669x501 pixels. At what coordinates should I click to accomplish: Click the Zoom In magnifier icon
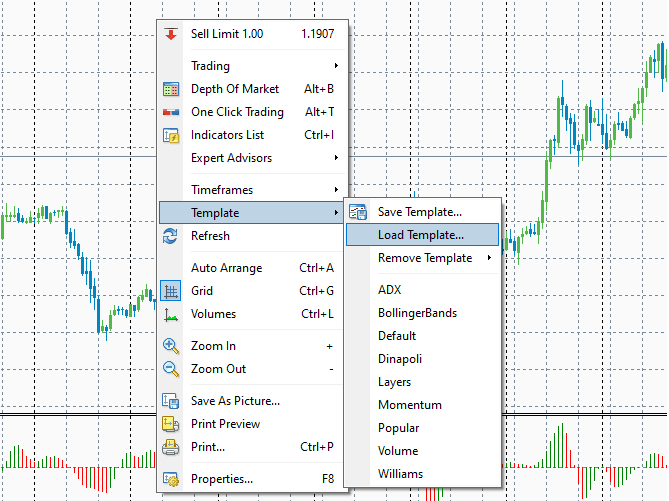[171, 346]
